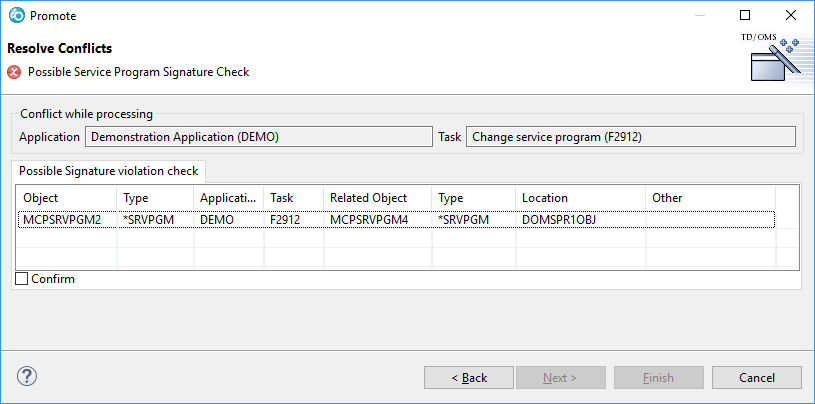The width and height of the screenshot is (815, 404).
Task: Sort by Object column header
Action: (66, 198)
